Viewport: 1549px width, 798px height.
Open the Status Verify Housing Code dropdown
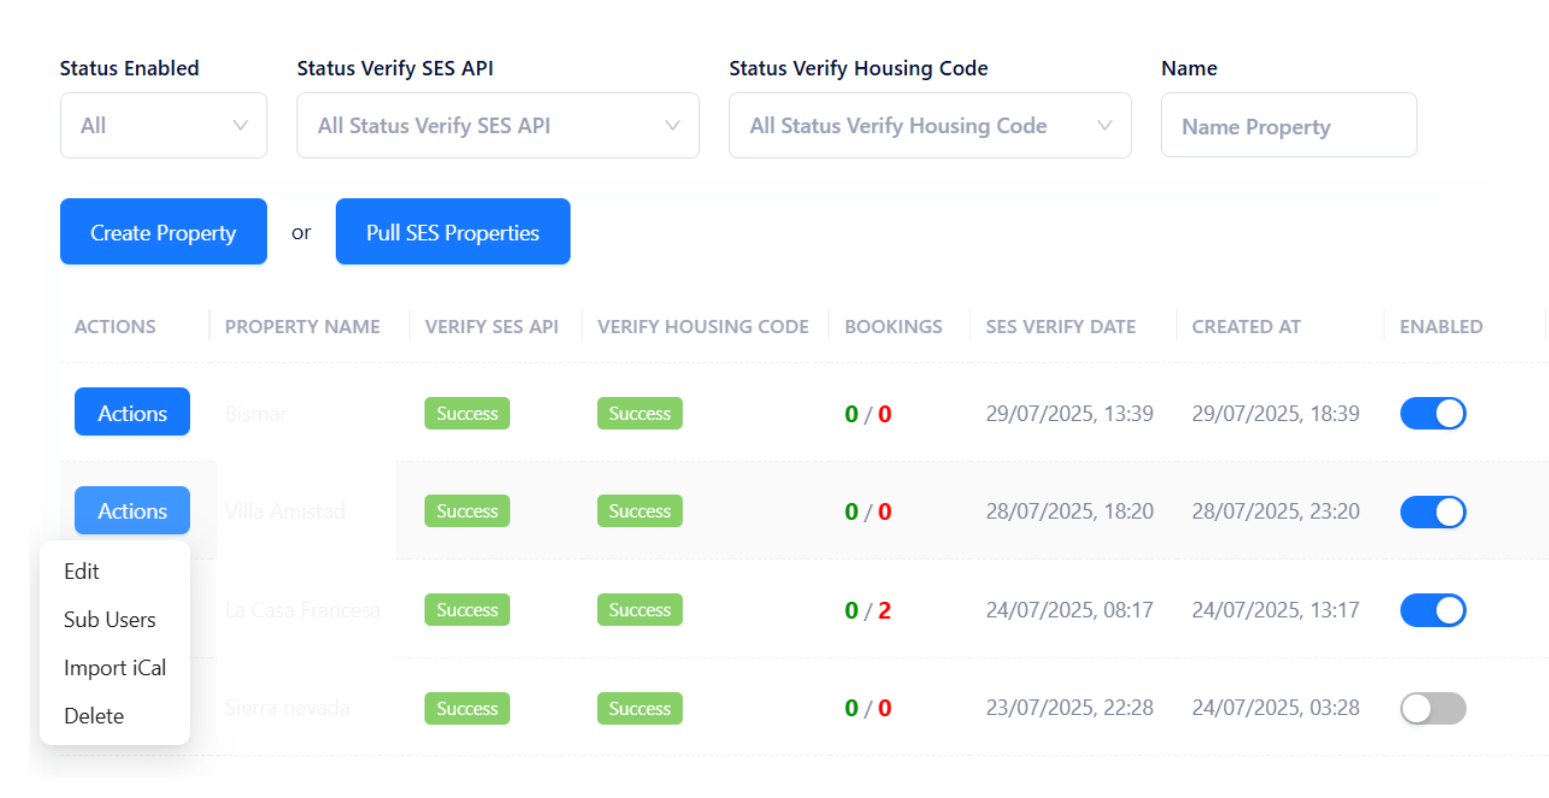(929, 125)
